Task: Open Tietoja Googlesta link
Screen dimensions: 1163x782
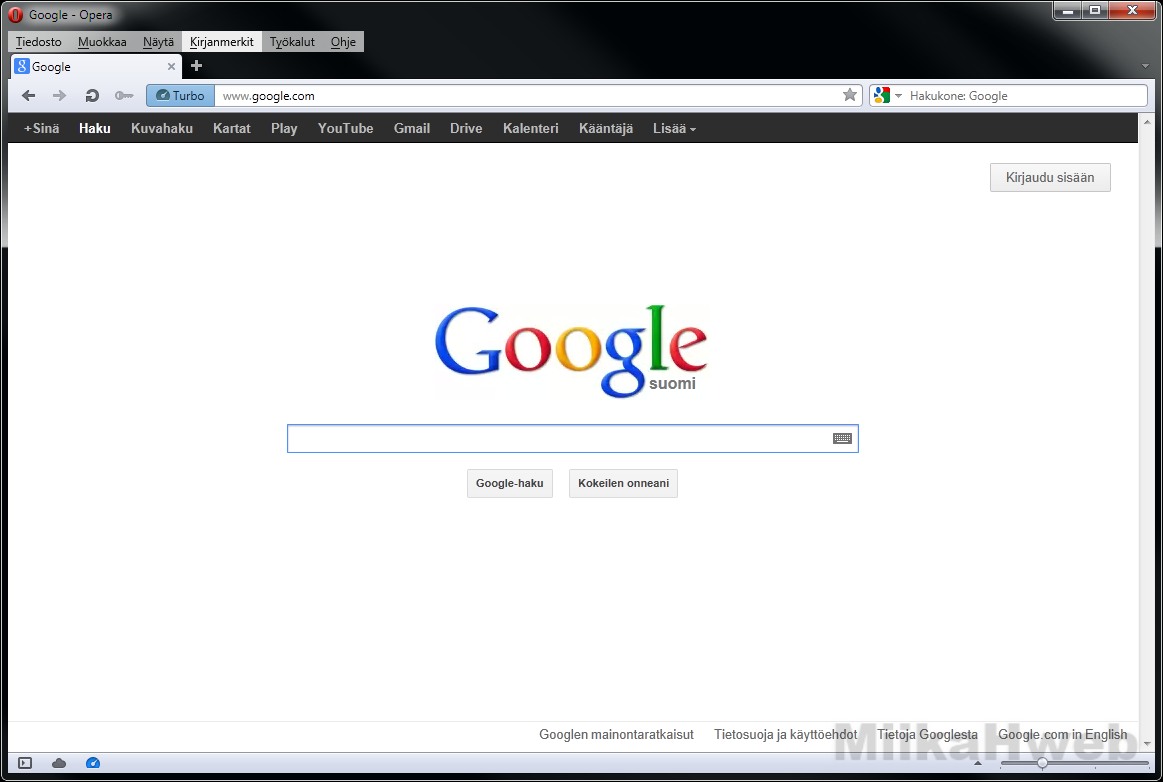Action: coord(927,735)
